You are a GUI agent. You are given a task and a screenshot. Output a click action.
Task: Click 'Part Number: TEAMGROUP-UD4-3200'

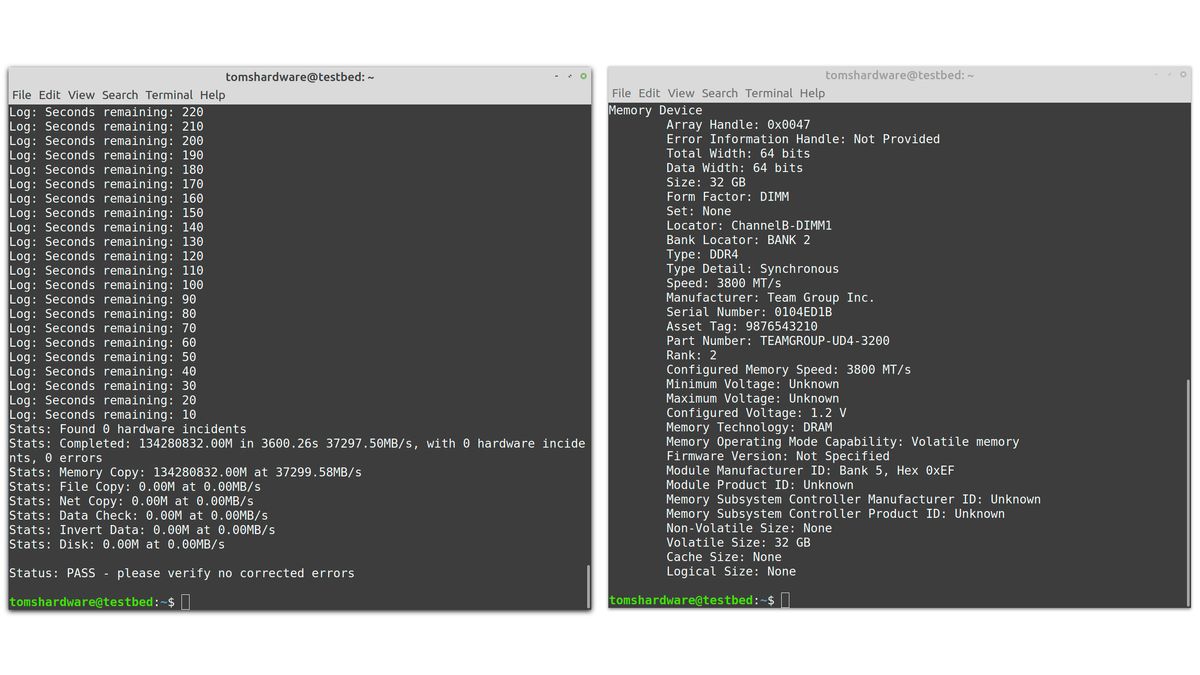click(778, 341)
